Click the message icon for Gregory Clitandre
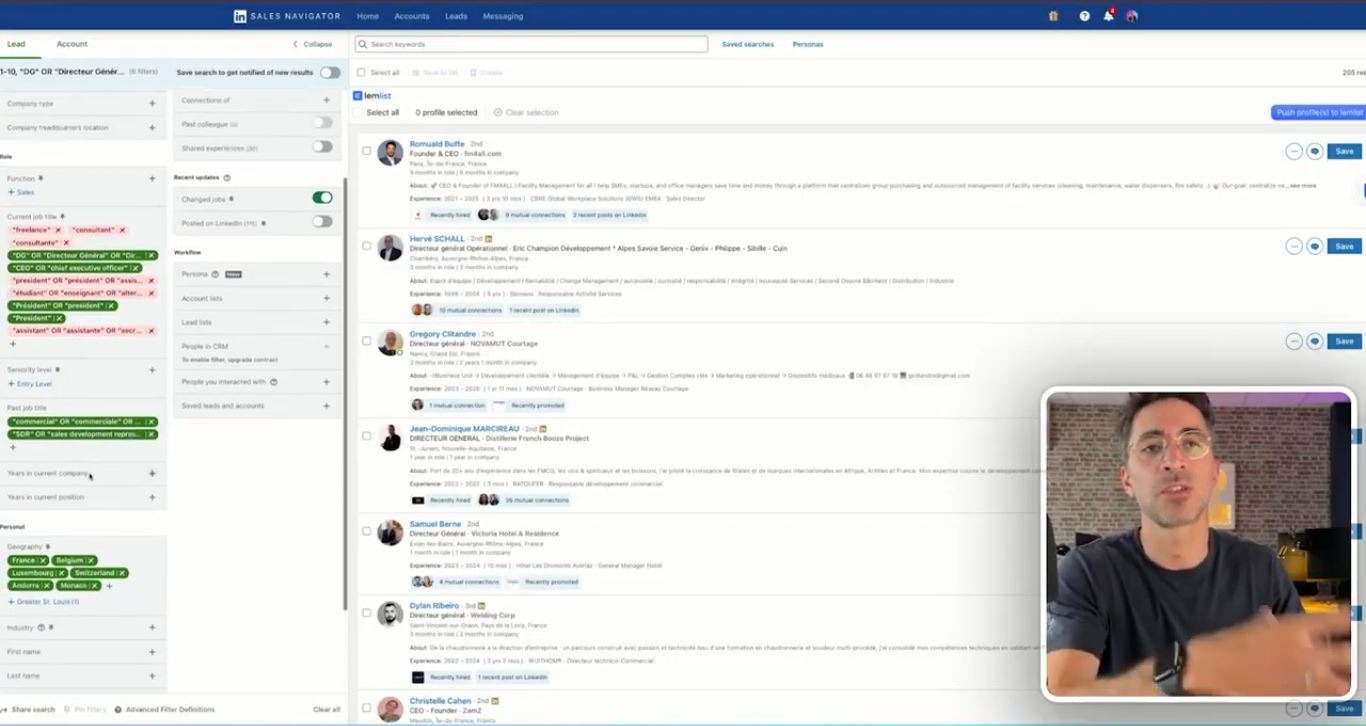This screenshot has height=726, width=1366. coord(1315,341)
